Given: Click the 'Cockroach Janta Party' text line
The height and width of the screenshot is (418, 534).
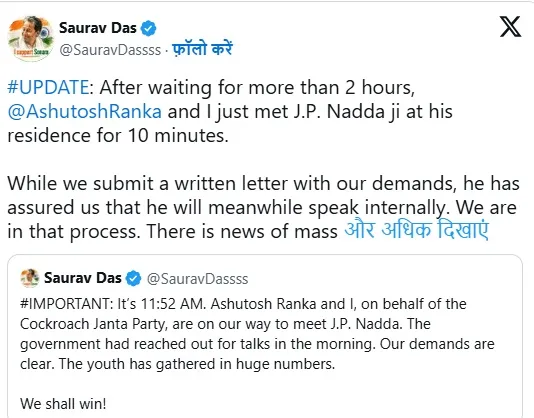Looking at the screenshot, I should point(225,324).
